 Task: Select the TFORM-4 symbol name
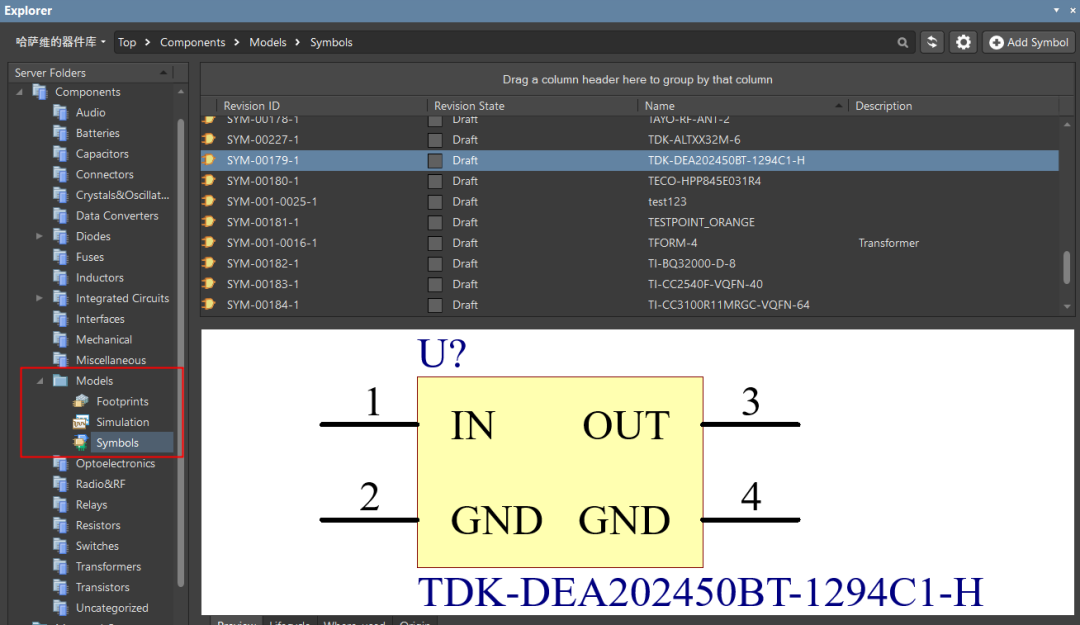point(672,243)
